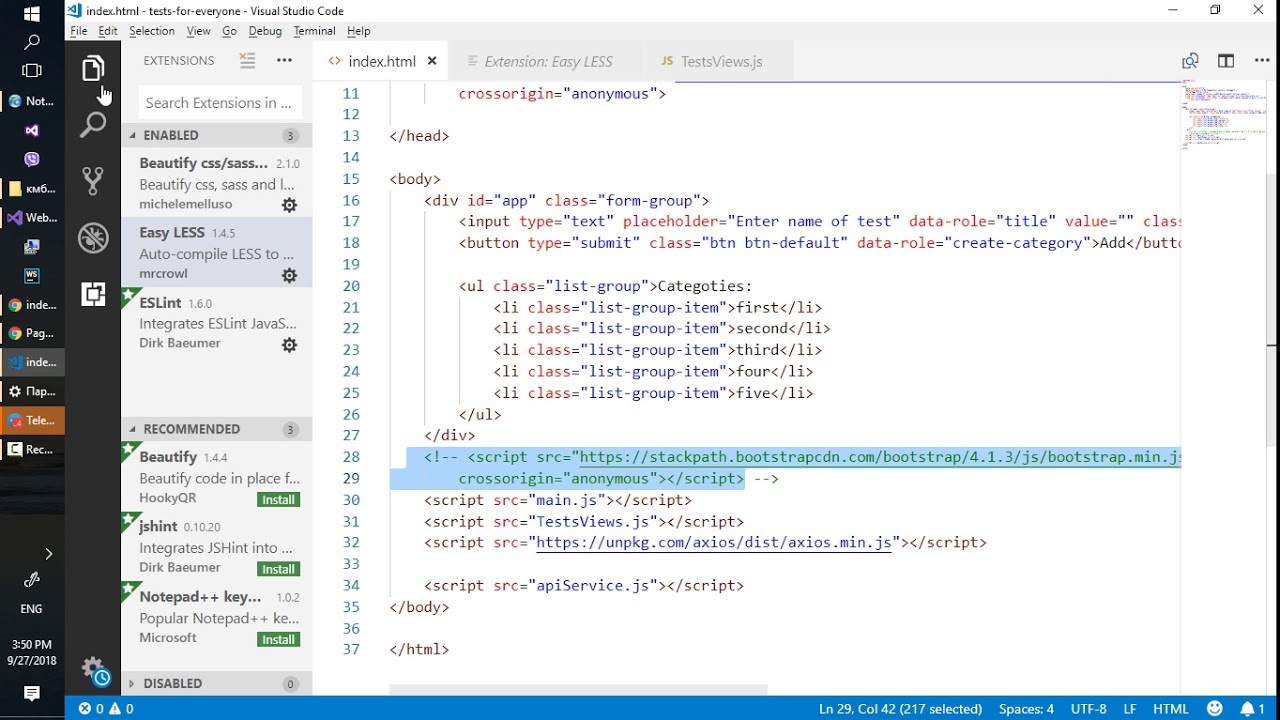The width and height of the screenshot is (1280, 720).
Task: Open feedback smiley in status bar
Action: (x=1215, y=708)
